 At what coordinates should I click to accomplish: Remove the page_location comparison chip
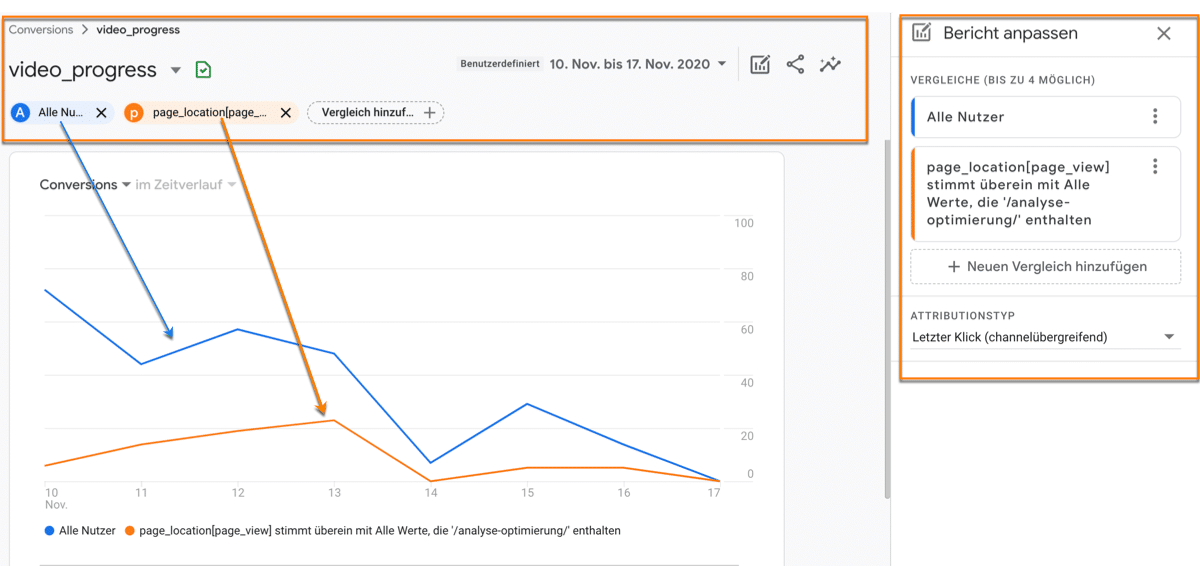coord(286,113)
